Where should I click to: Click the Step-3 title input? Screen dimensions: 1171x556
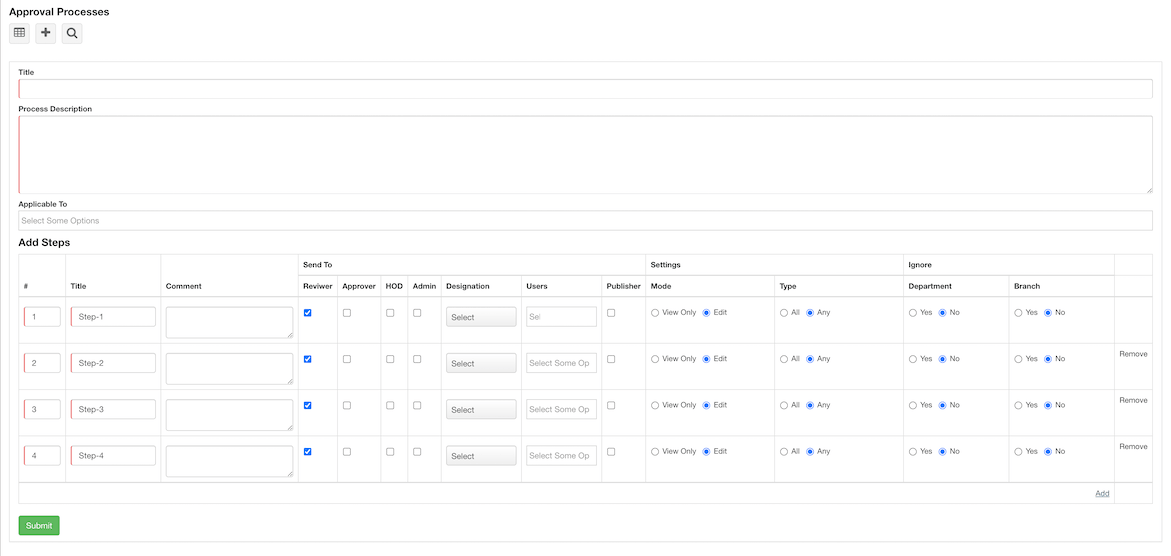coord(113,410)
